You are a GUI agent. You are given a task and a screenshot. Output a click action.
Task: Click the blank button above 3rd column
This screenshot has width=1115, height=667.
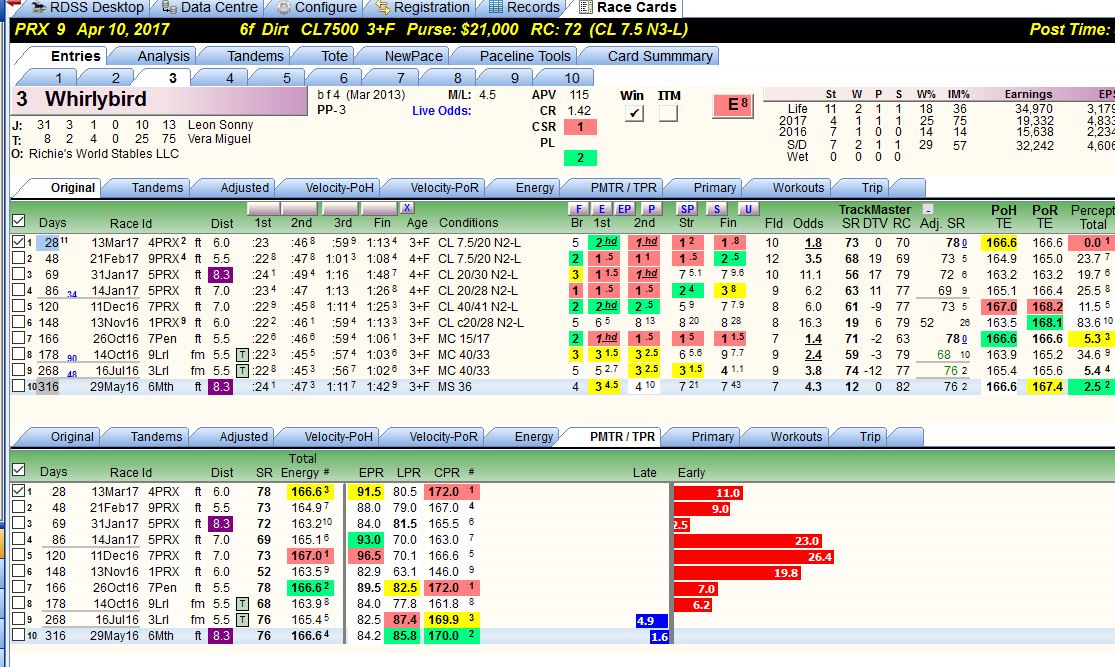pos(340,208)
